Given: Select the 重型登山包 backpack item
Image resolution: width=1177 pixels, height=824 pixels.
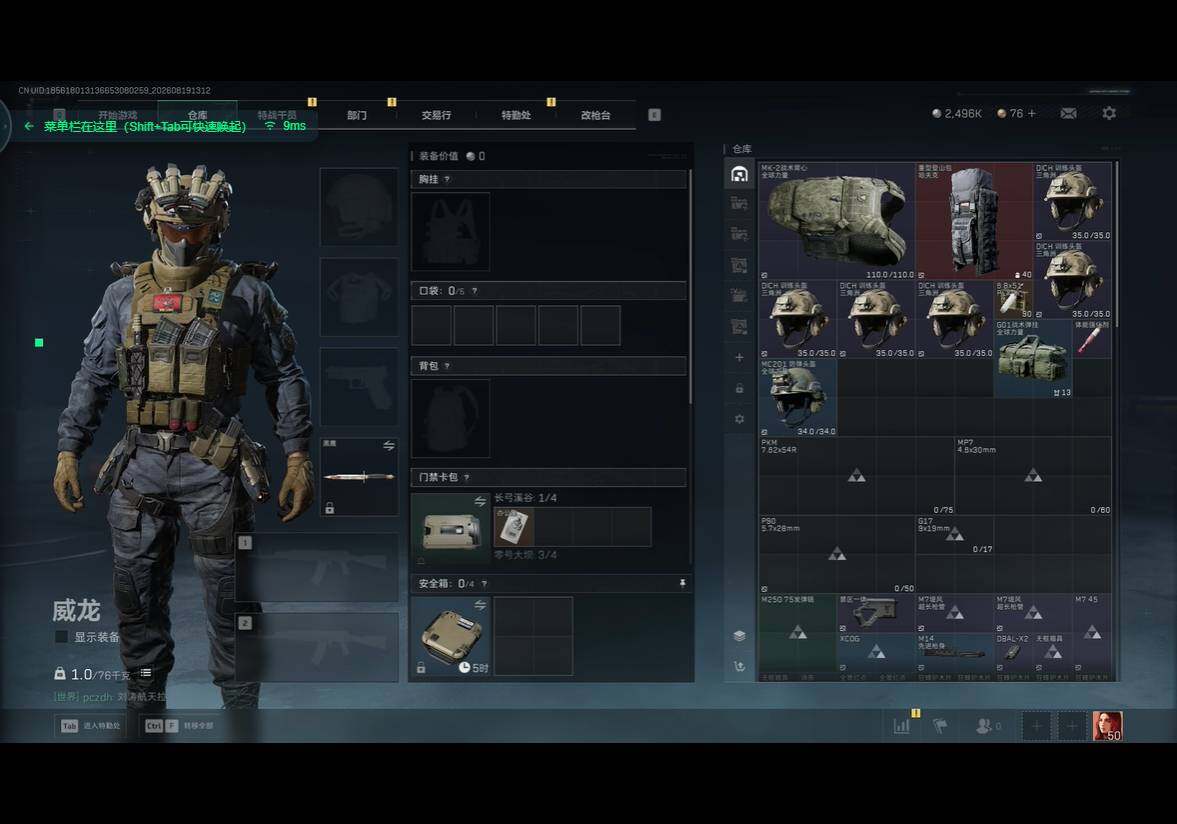Looking at the screenshot, I should tap(975, 221).
